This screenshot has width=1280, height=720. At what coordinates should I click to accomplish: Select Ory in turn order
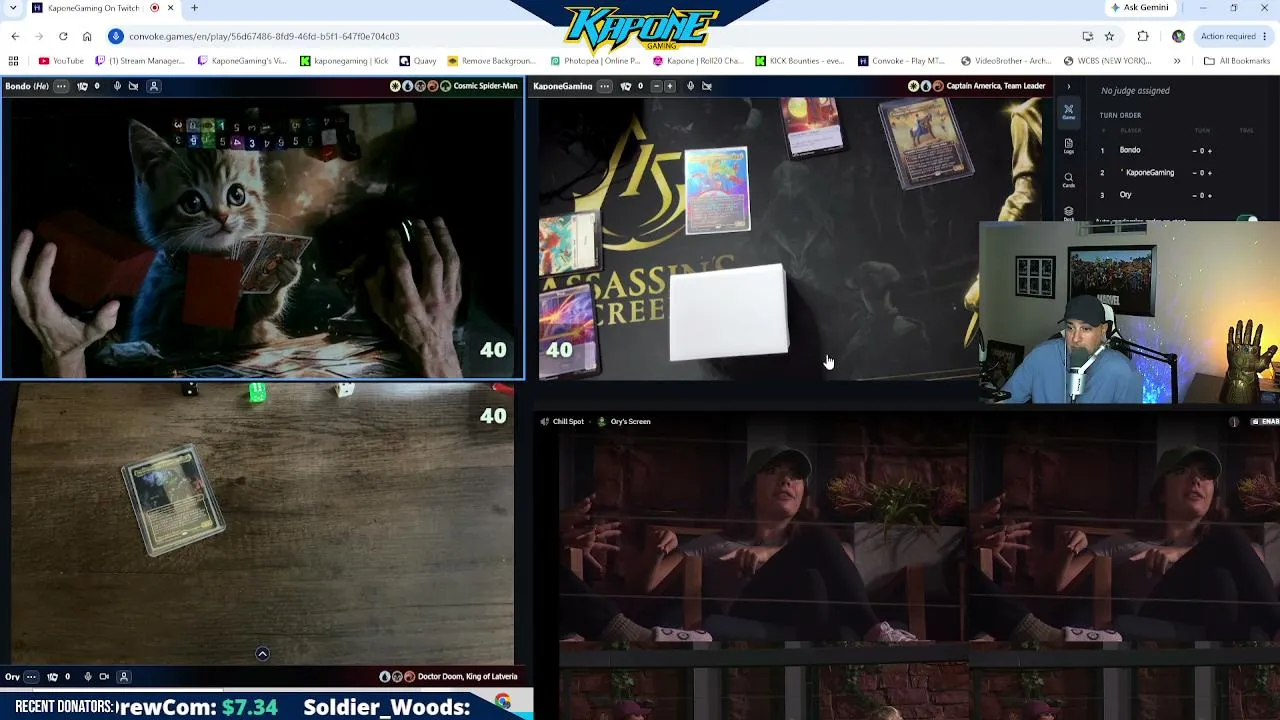(x=1125, y=195)
